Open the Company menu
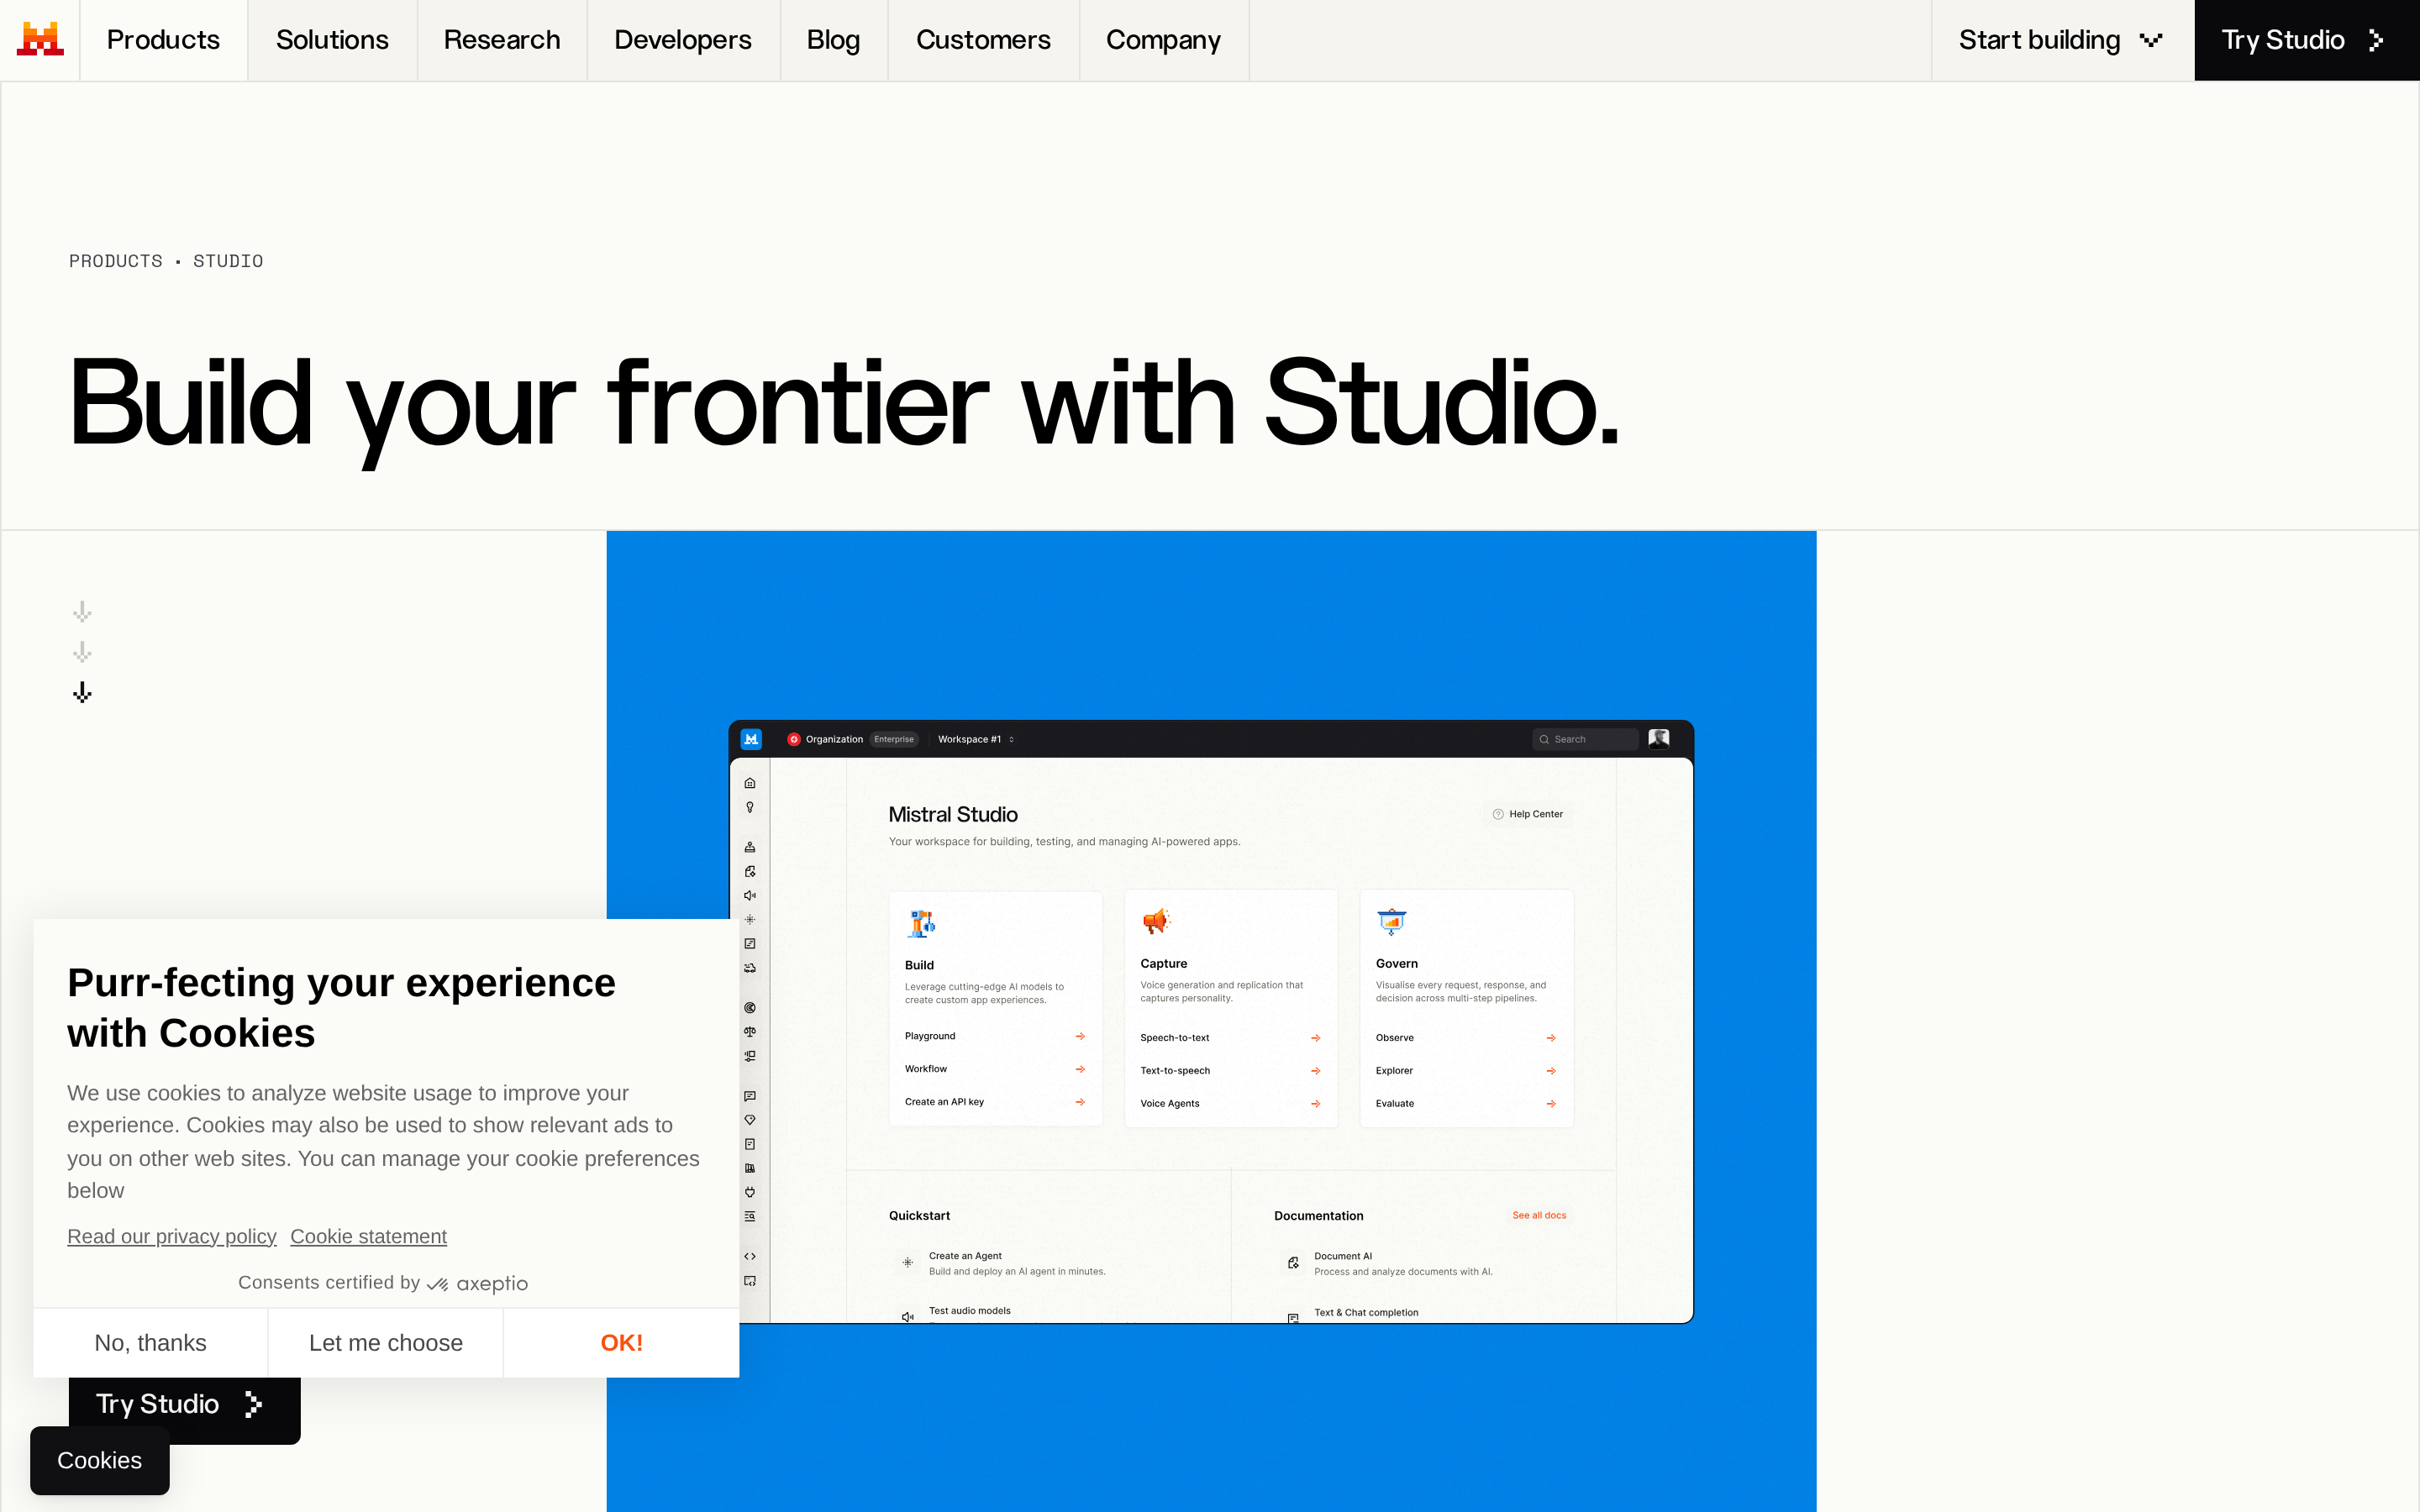The image size is (2420, 1512). coord(1163,40)
